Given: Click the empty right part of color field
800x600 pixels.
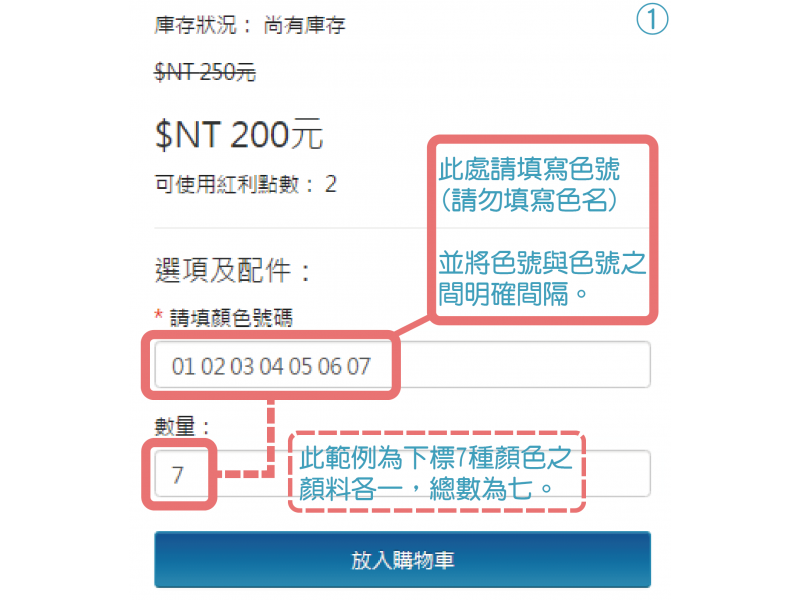Looking at the screenshot, I should (x=523, y=365).
